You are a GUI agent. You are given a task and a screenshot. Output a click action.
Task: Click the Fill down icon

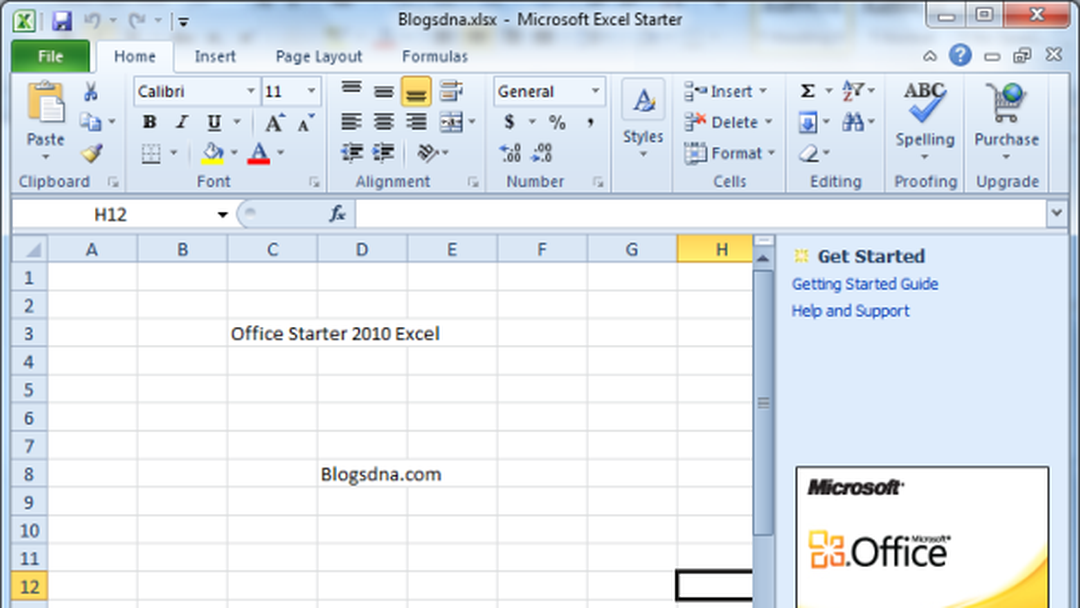tap(808, 123)
